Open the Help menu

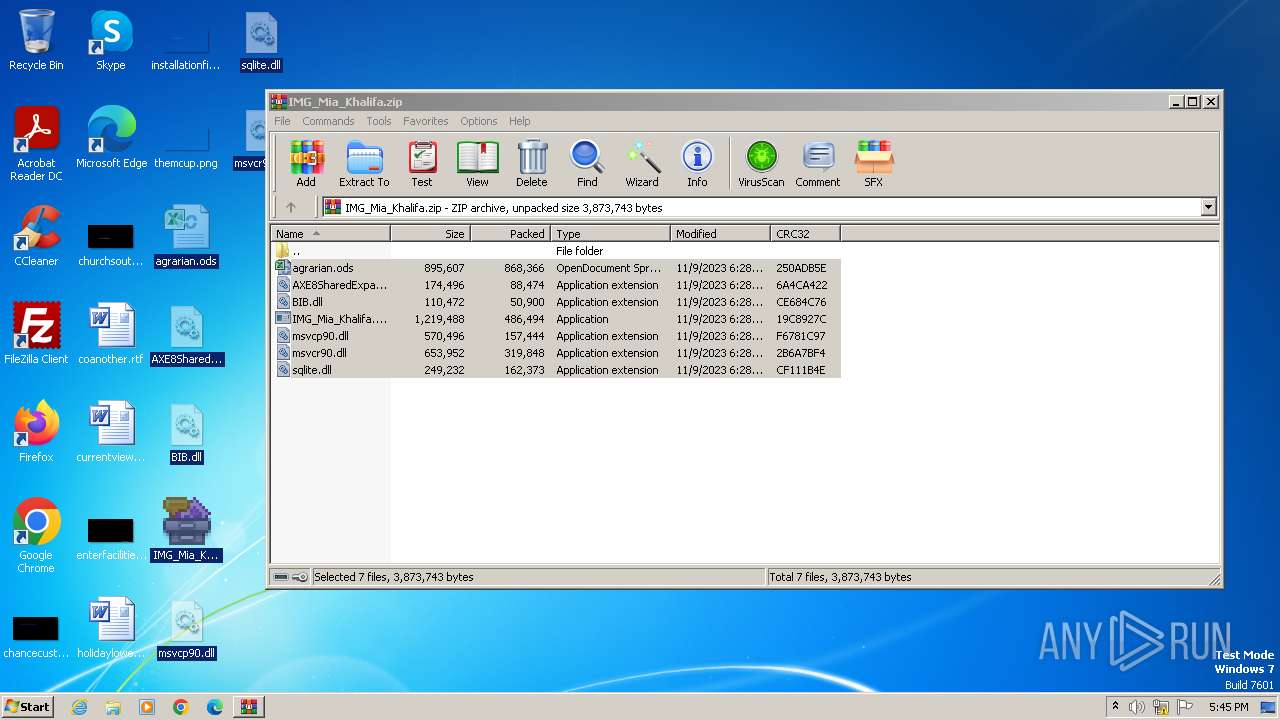(x=520, y=121)
